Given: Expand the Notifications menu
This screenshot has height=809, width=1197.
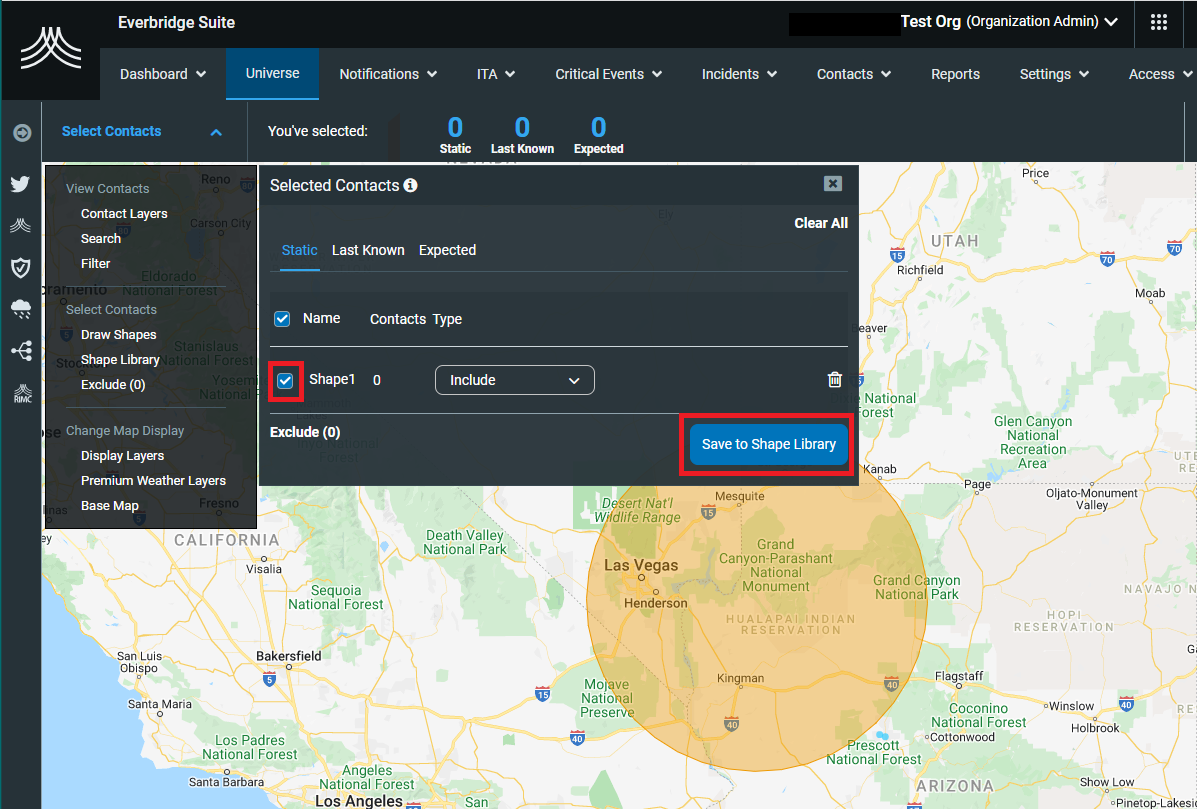Looking at the screenshot, I should [388, 74].
